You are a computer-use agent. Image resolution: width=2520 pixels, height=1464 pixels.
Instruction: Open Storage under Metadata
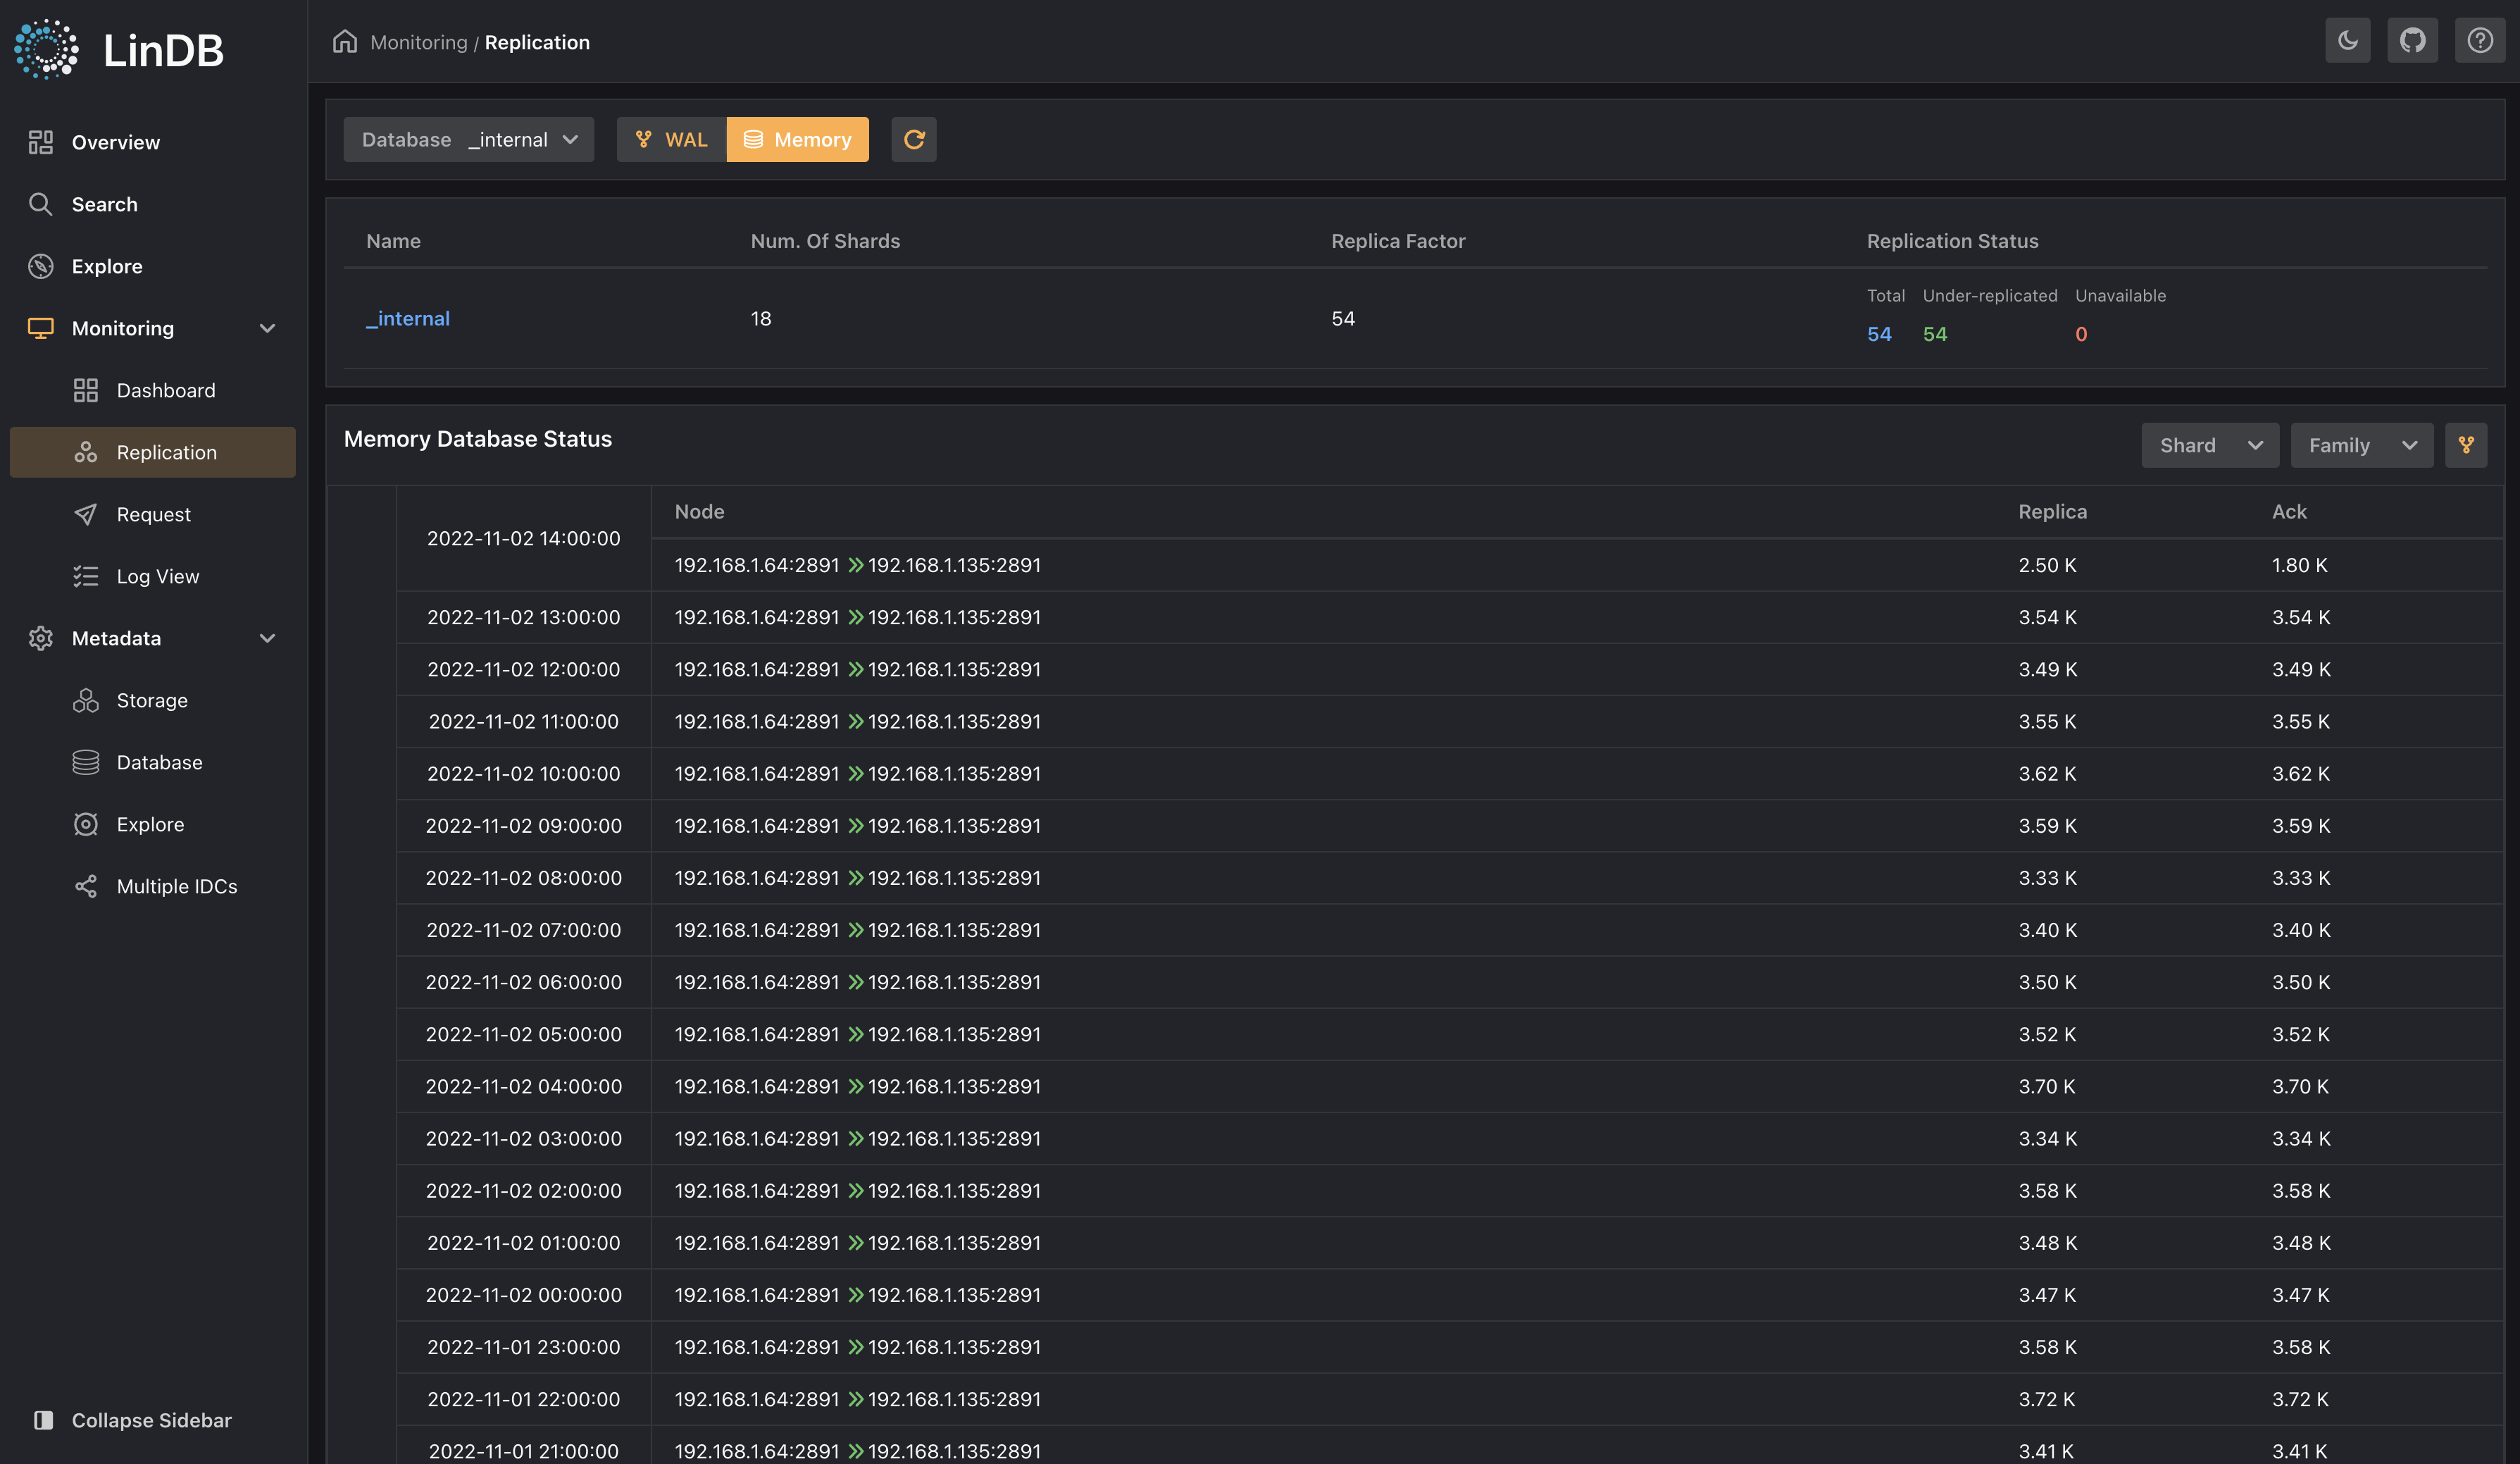(151, 700)
